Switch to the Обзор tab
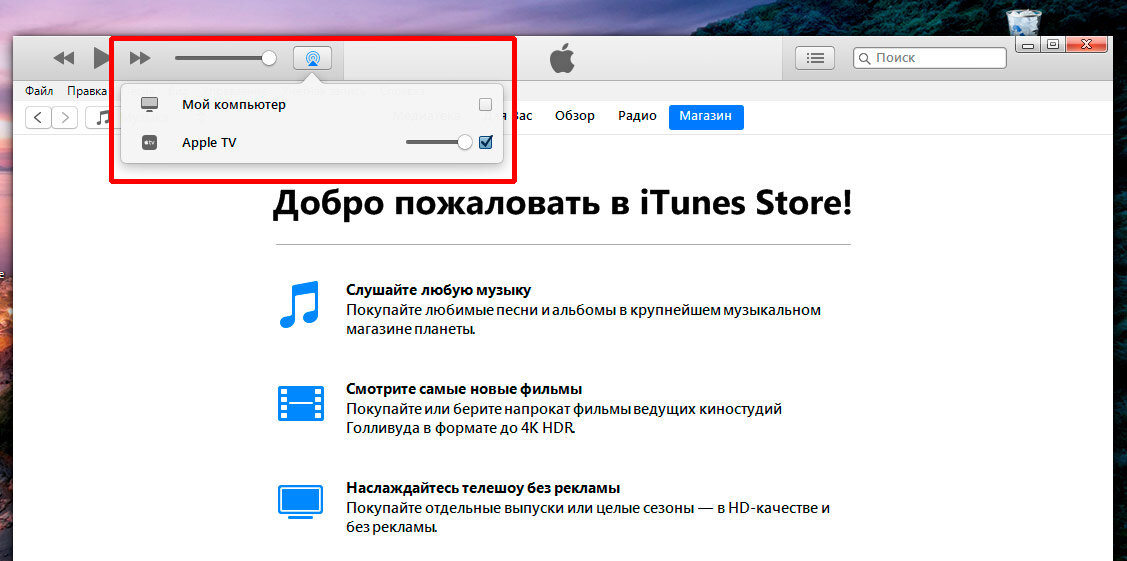 [575, 116]
